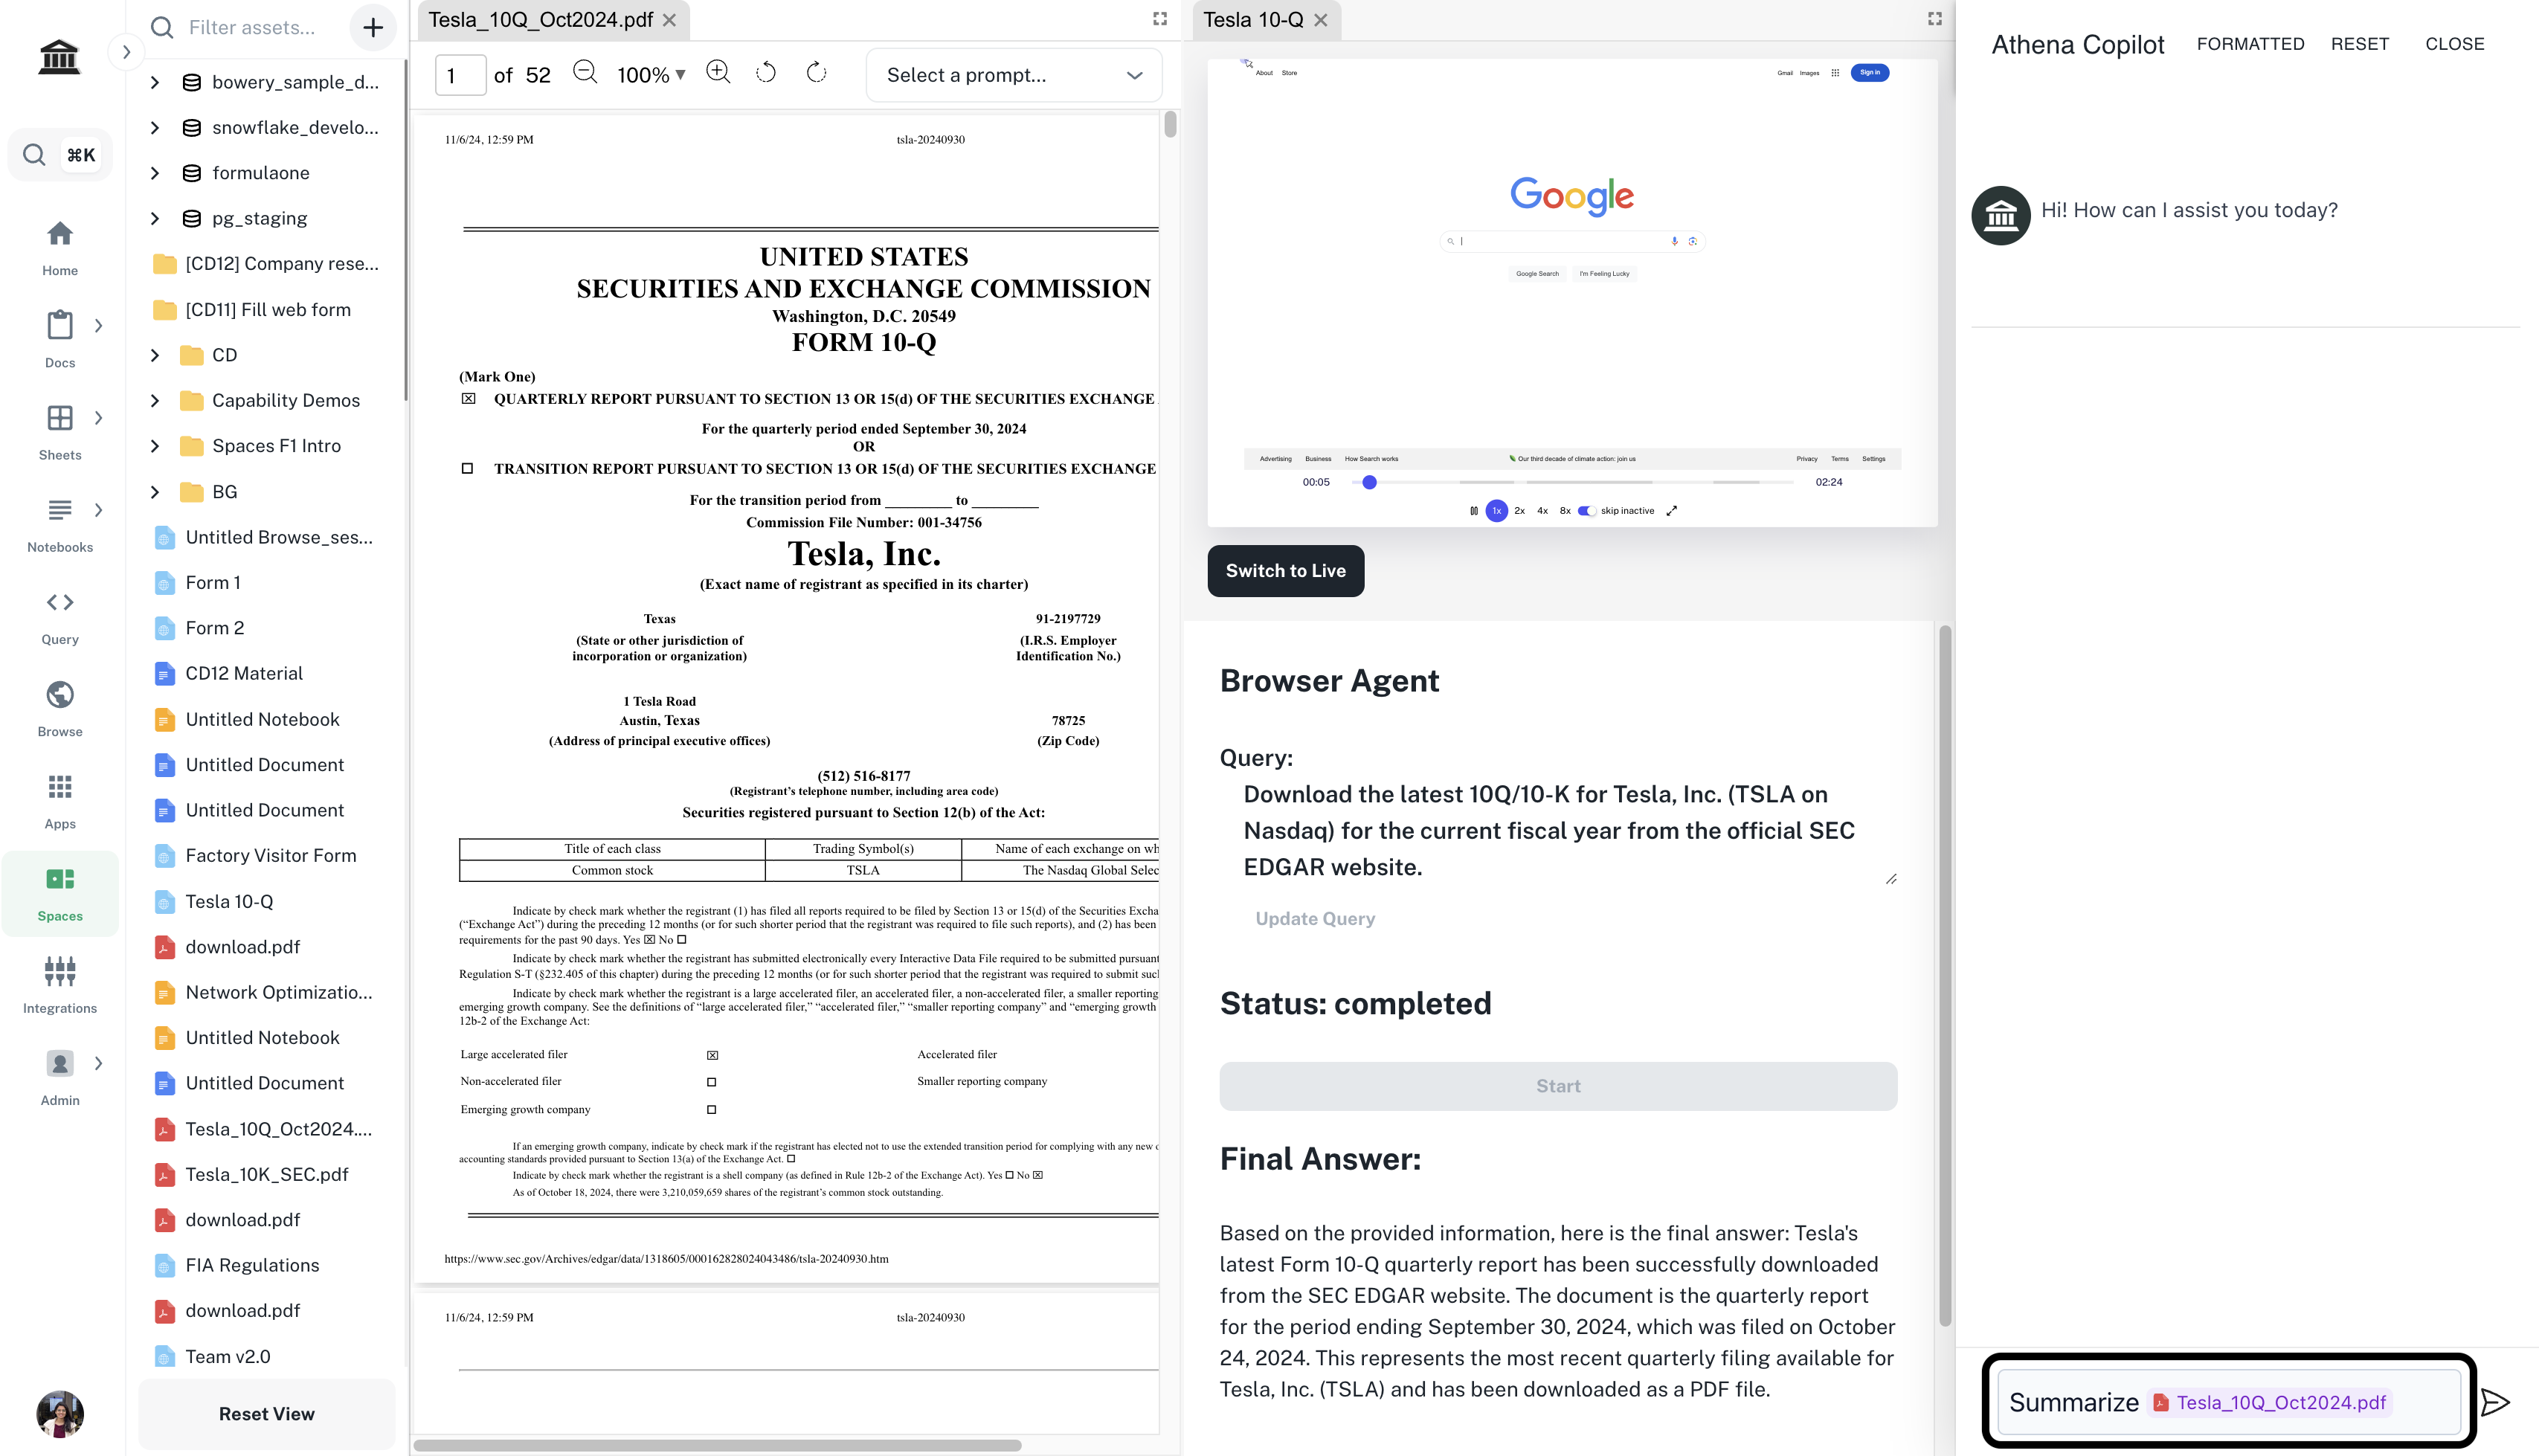
Task: Open the 100% zoom level dropdown
Action: [651, 74]
